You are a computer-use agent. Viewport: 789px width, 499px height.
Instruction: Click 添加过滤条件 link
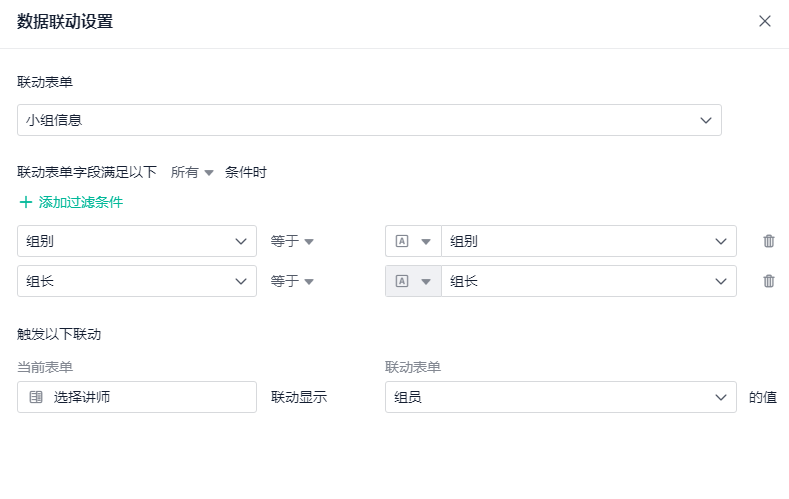point(80,202)
